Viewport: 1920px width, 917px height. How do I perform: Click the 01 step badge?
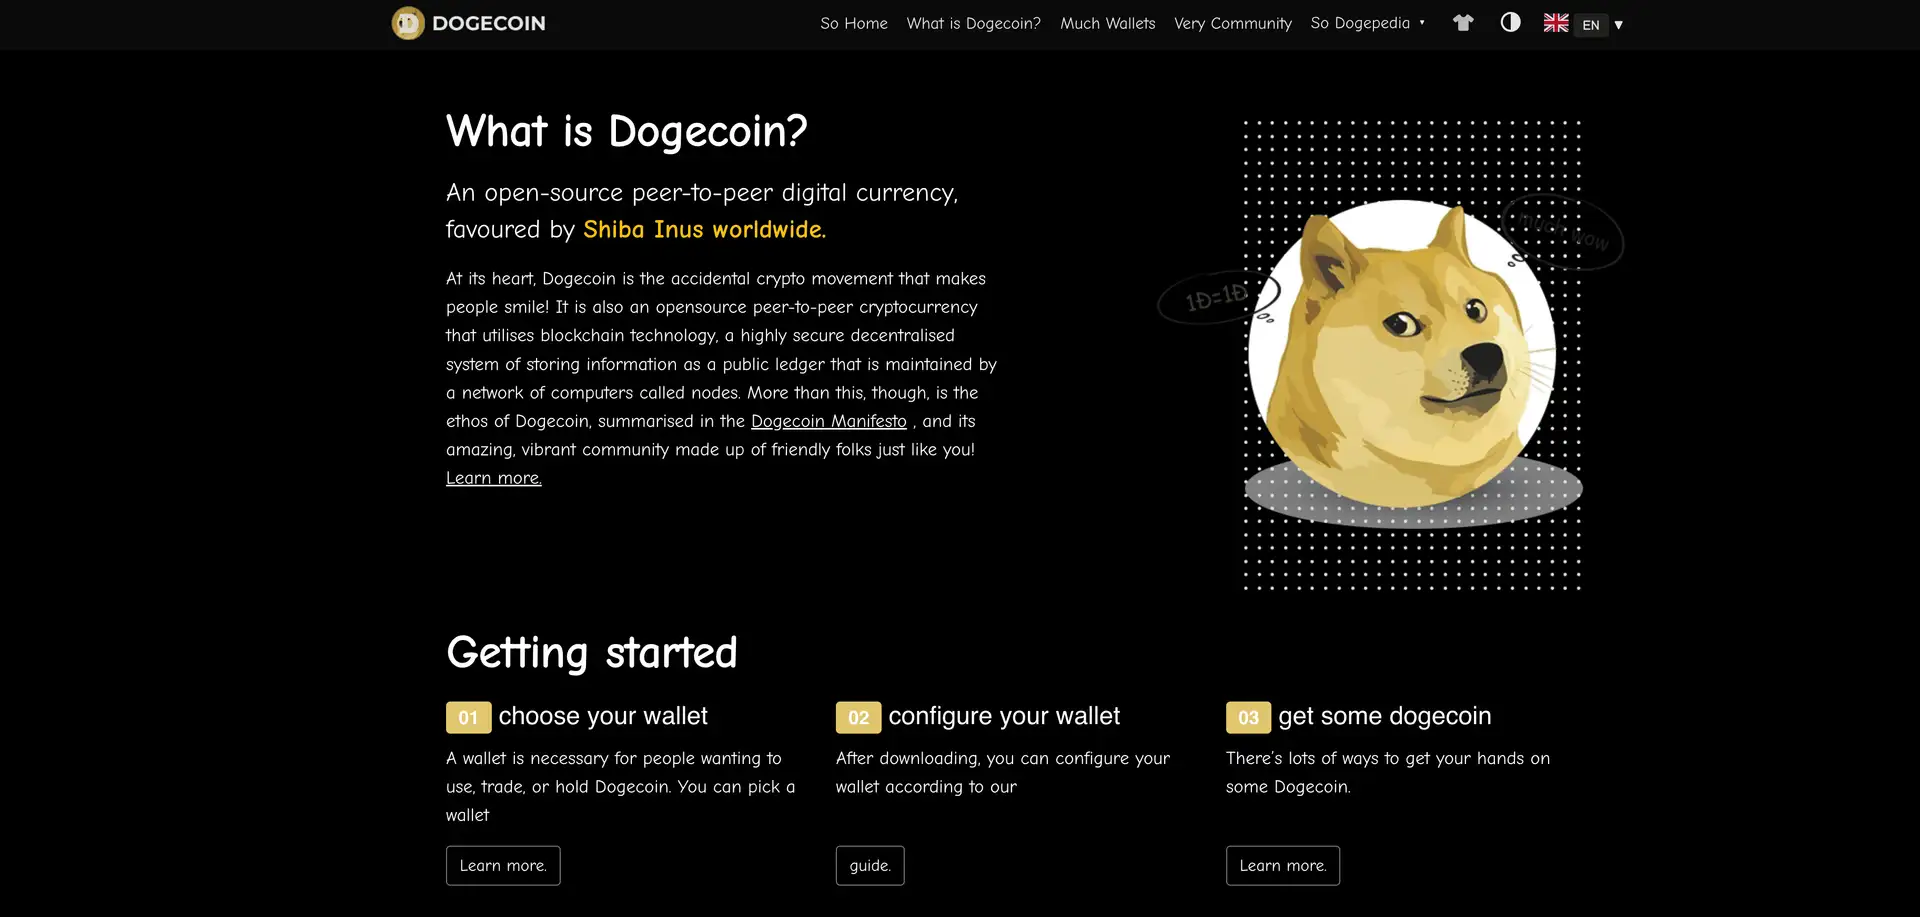(x=468, y=717)
